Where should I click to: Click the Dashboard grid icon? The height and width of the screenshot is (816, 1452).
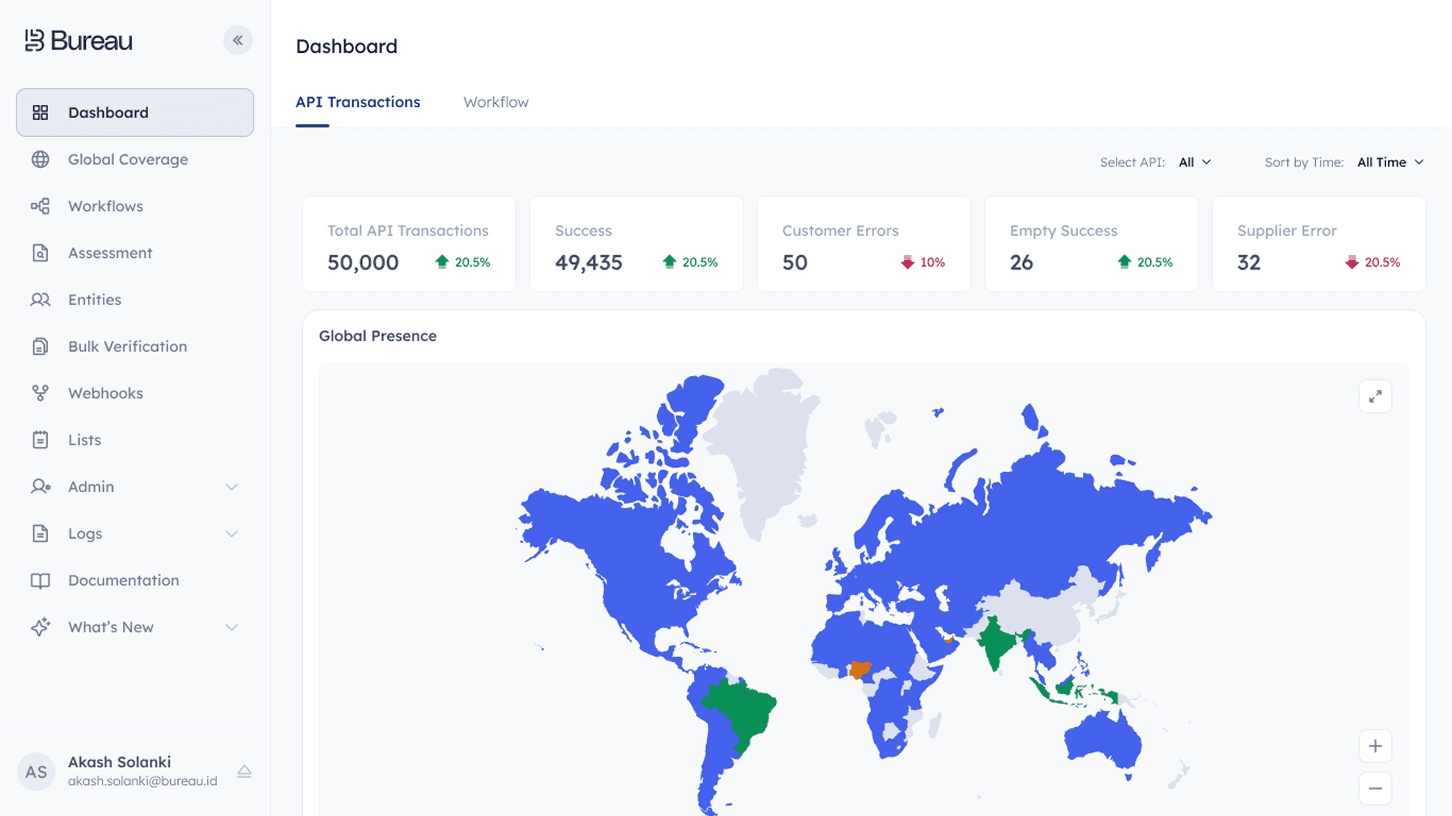coord(40,112)
